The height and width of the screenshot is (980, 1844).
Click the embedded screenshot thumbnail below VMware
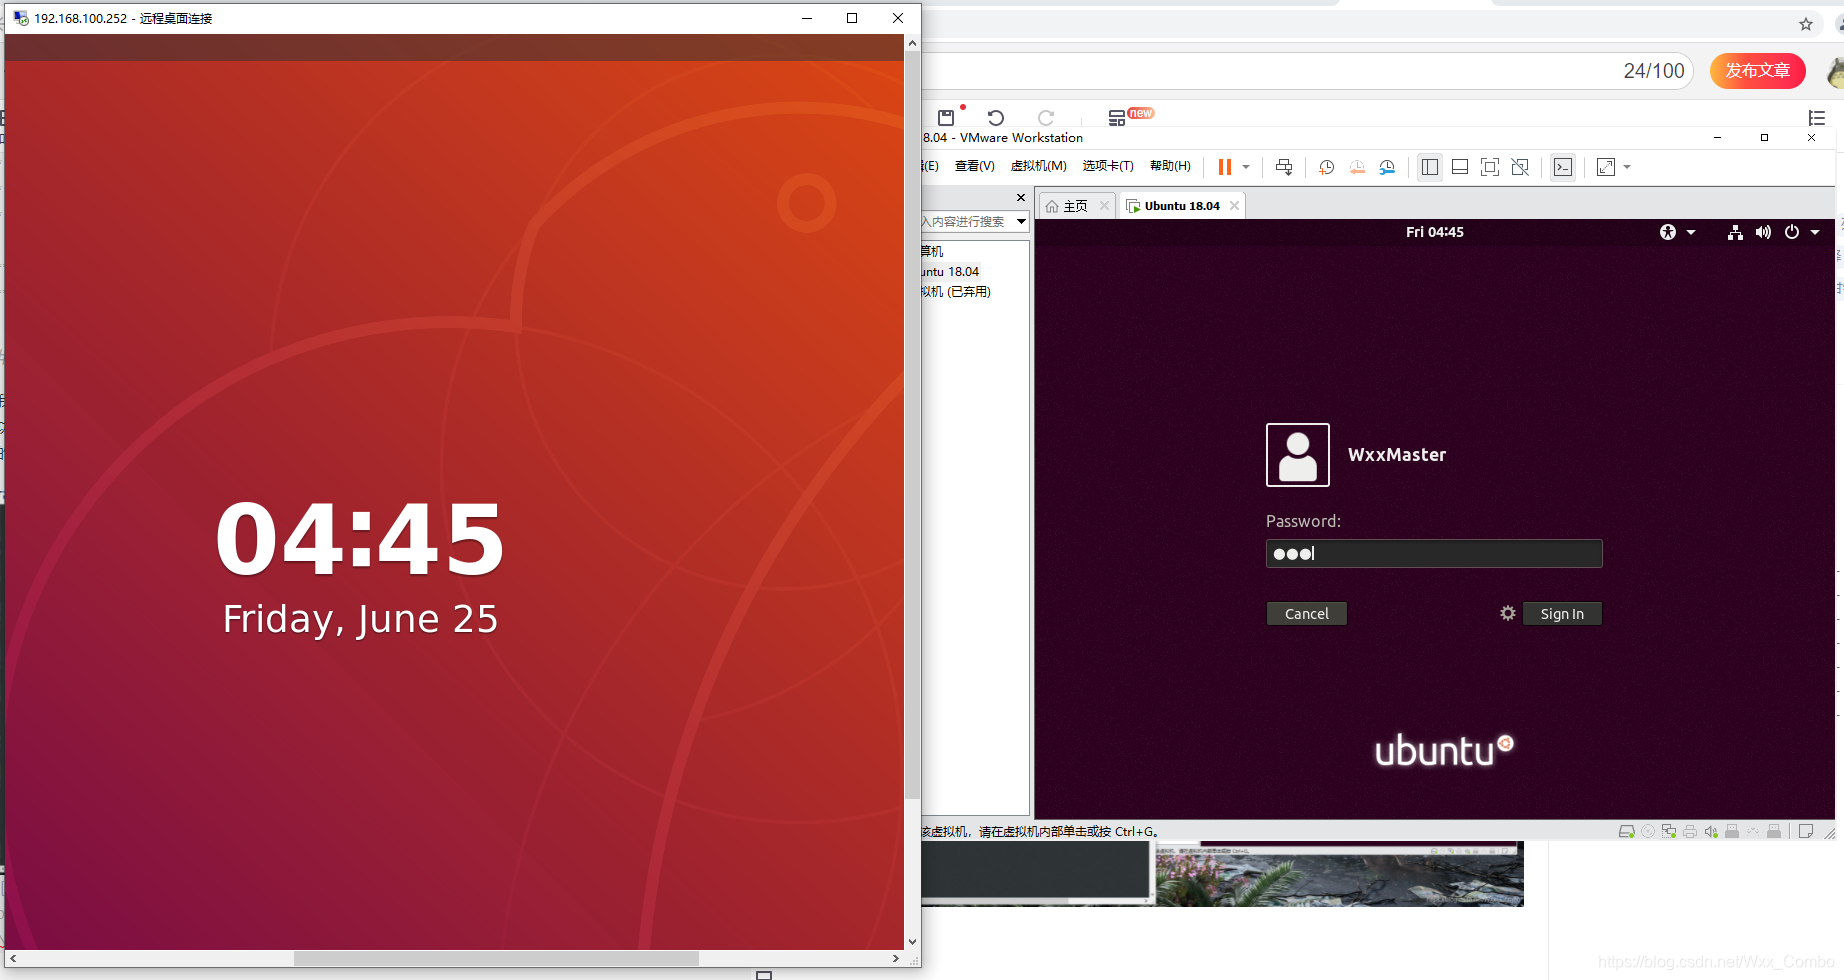[x=1222, y=874]
